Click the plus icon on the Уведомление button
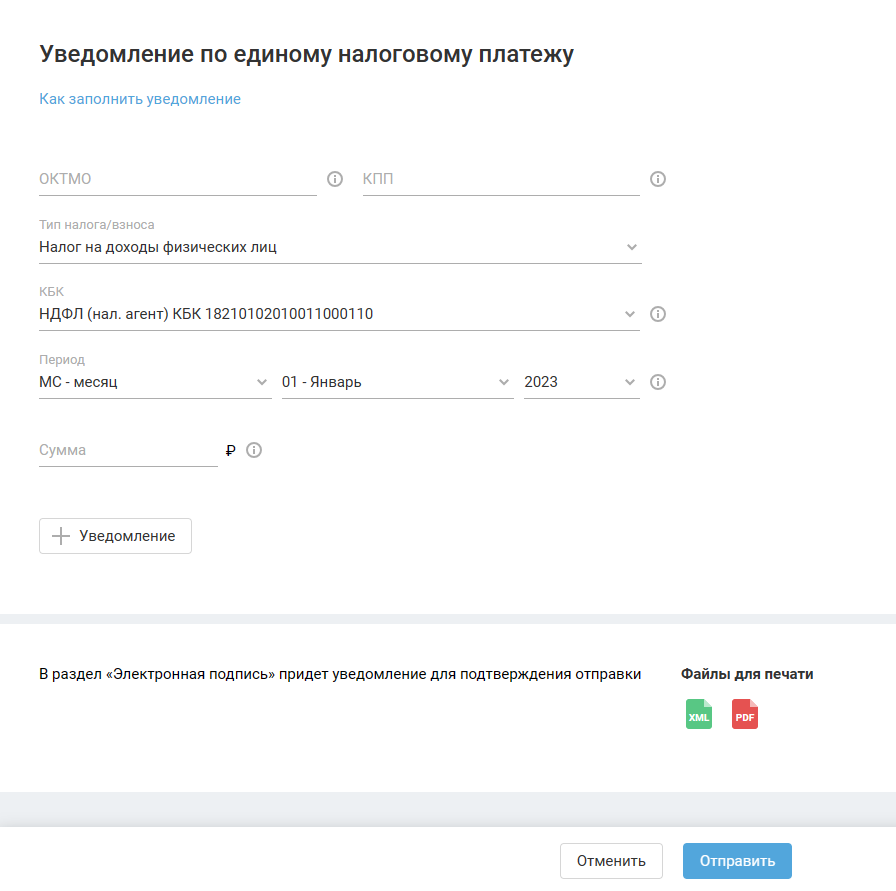 tap(61, 536)
